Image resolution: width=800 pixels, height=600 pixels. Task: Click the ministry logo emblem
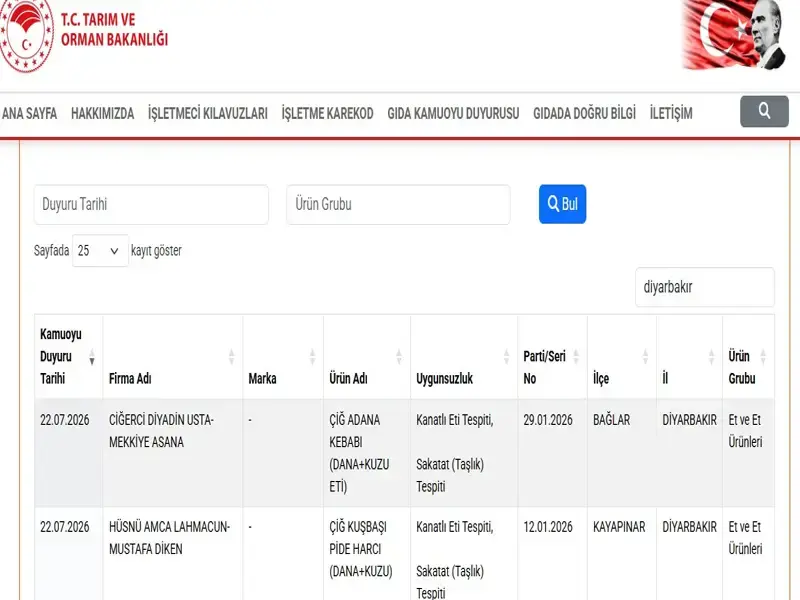pyautogui.click(x=27, y=35)
